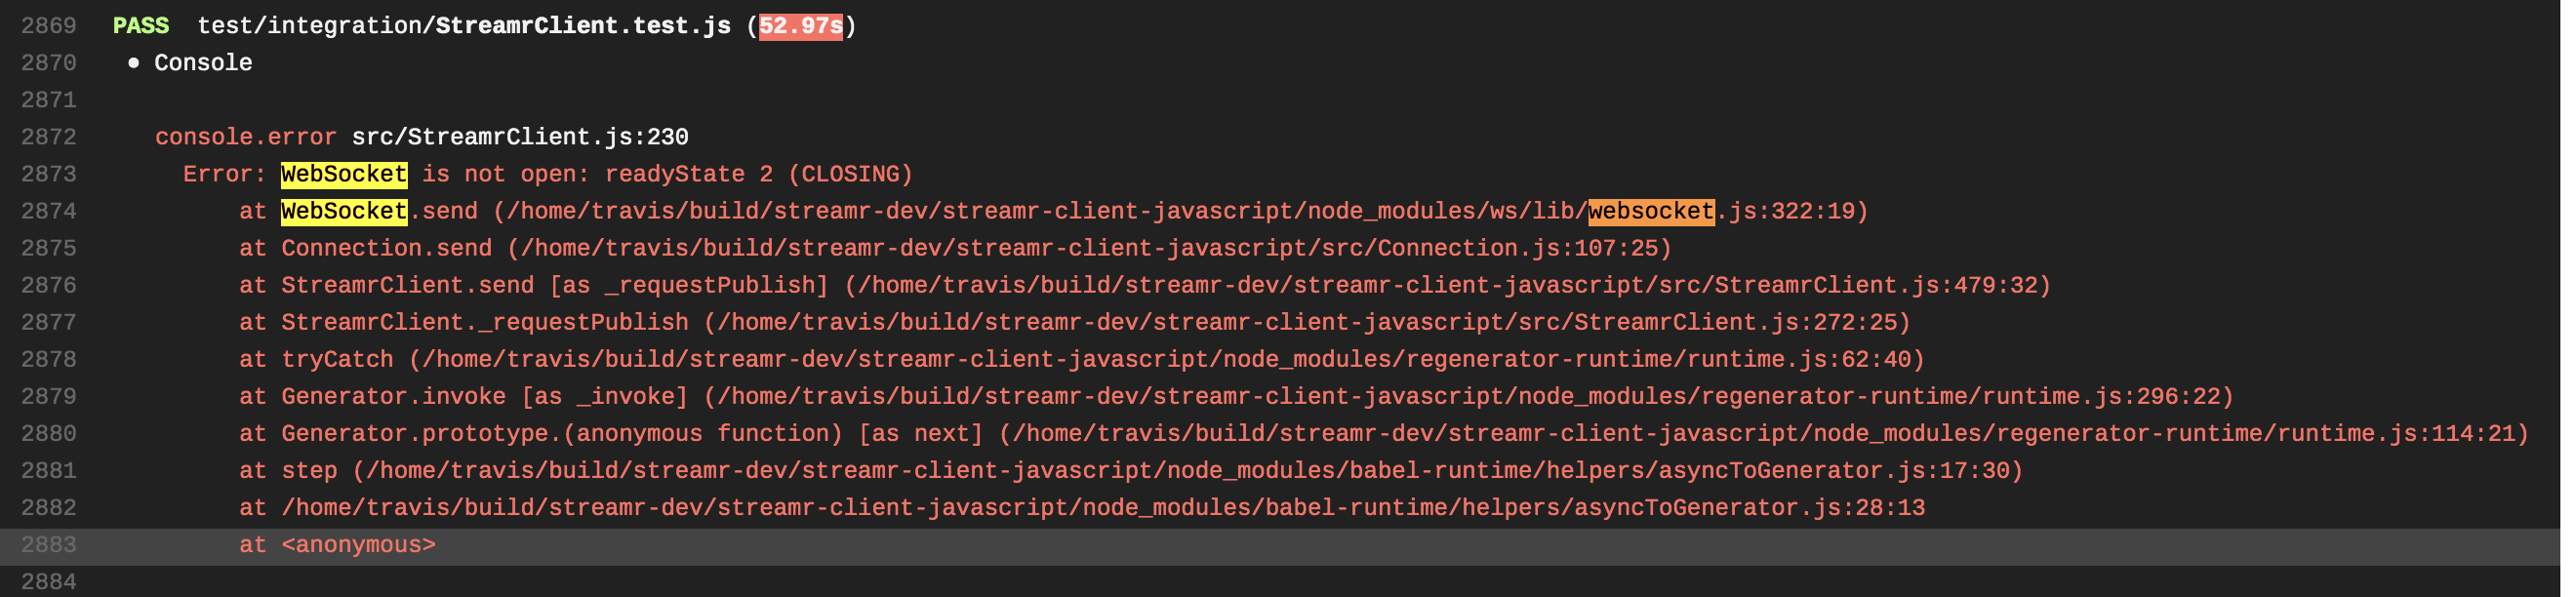The width and height of the screenshot is (2576, 597).
Task: Click the StreamrClient.js:479:32 location
Action: point(1876,285)
